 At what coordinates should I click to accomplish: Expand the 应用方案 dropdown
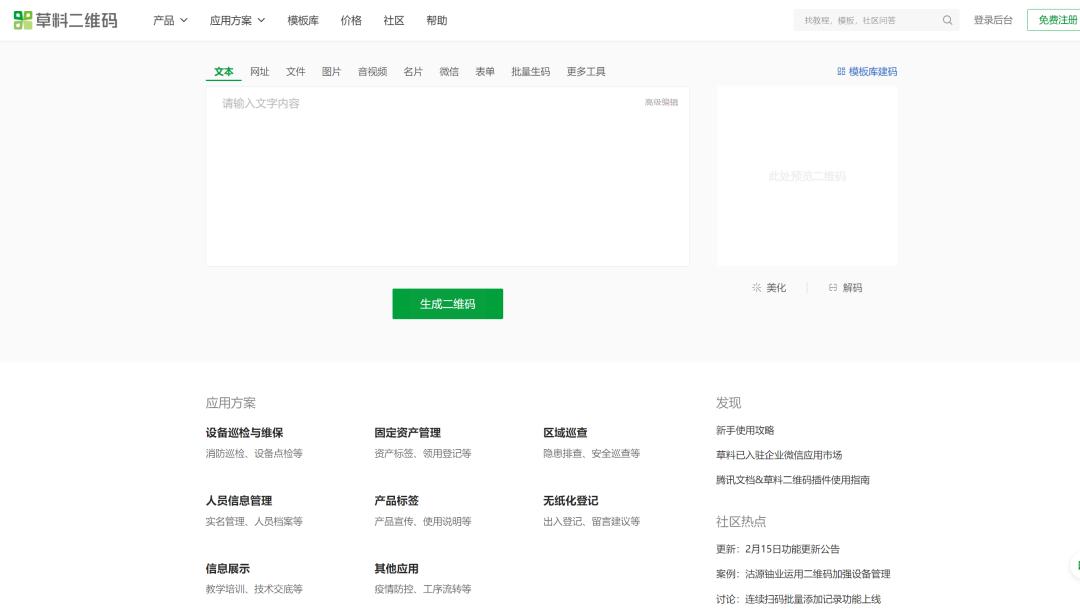click(x=235, y=20)
